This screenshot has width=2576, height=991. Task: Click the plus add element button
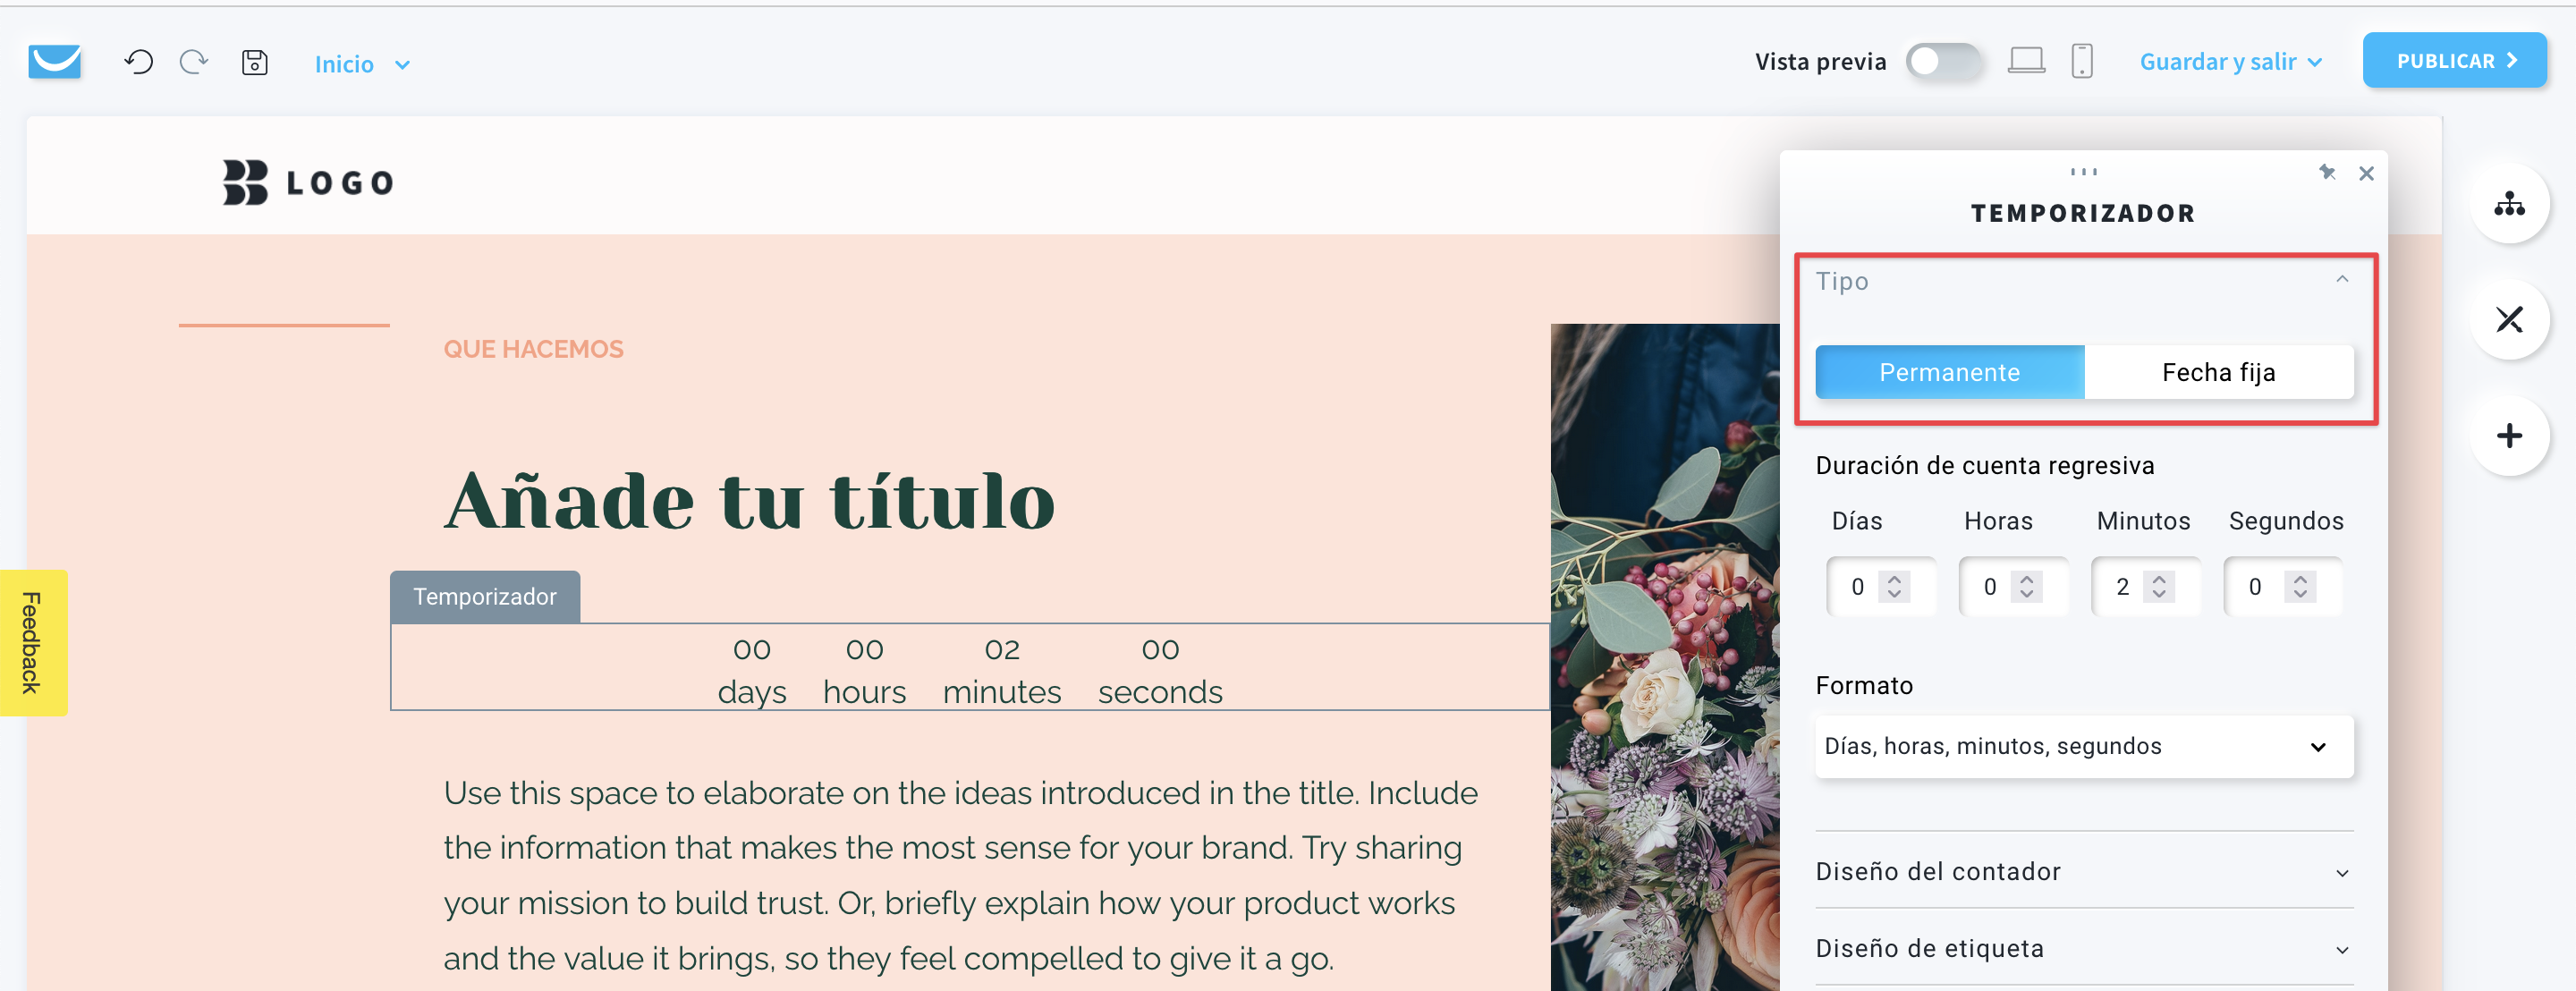pos(2509,436)
